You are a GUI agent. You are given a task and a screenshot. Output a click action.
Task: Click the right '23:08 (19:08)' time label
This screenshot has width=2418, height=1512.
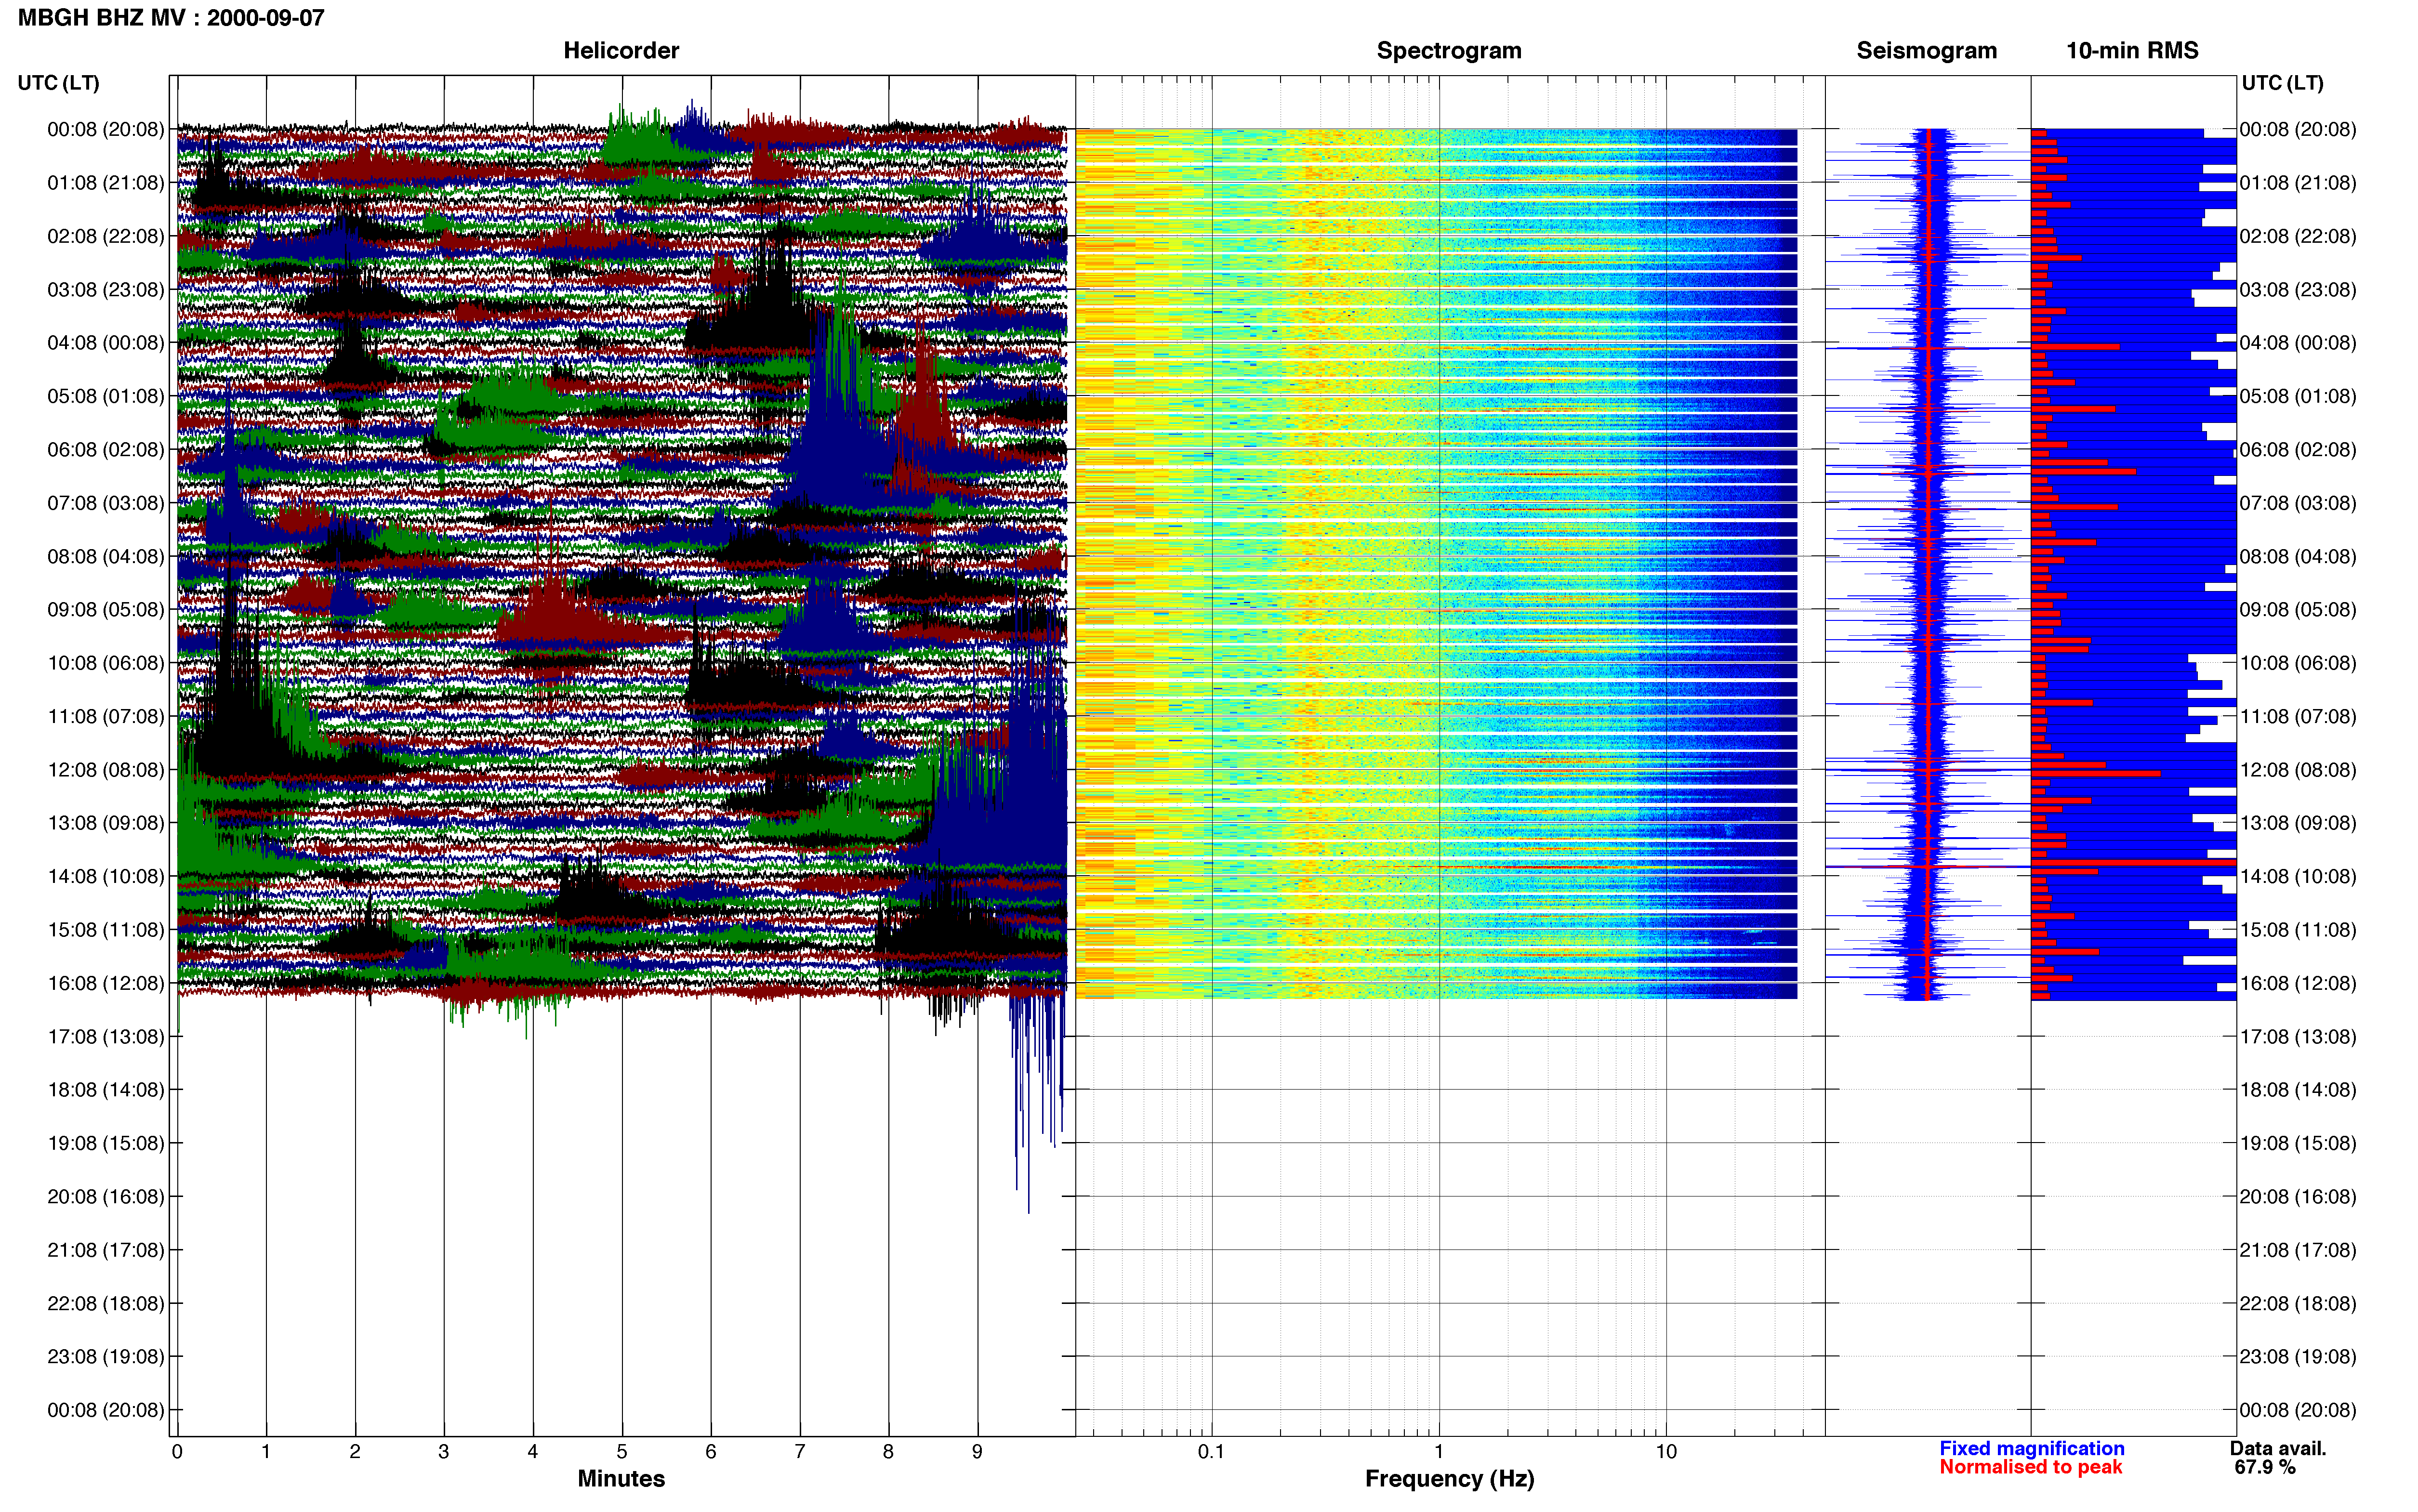2298,1356
